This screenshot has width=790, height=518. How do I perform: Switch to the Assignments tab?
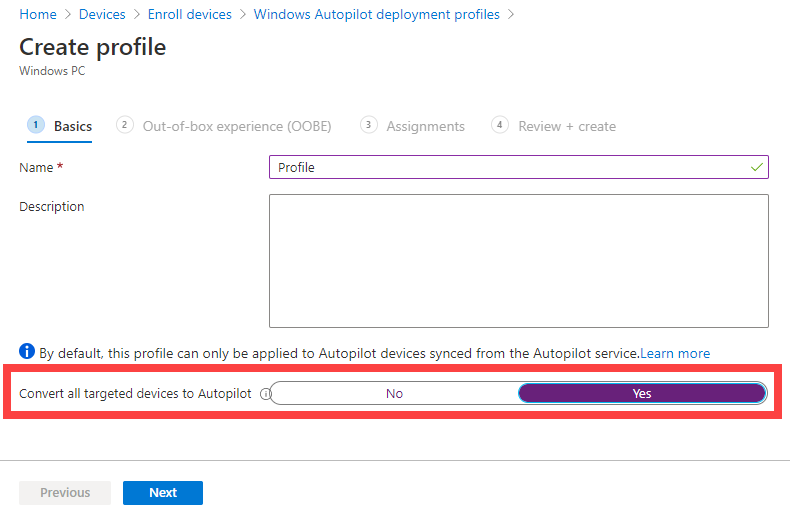click(425, 127)
